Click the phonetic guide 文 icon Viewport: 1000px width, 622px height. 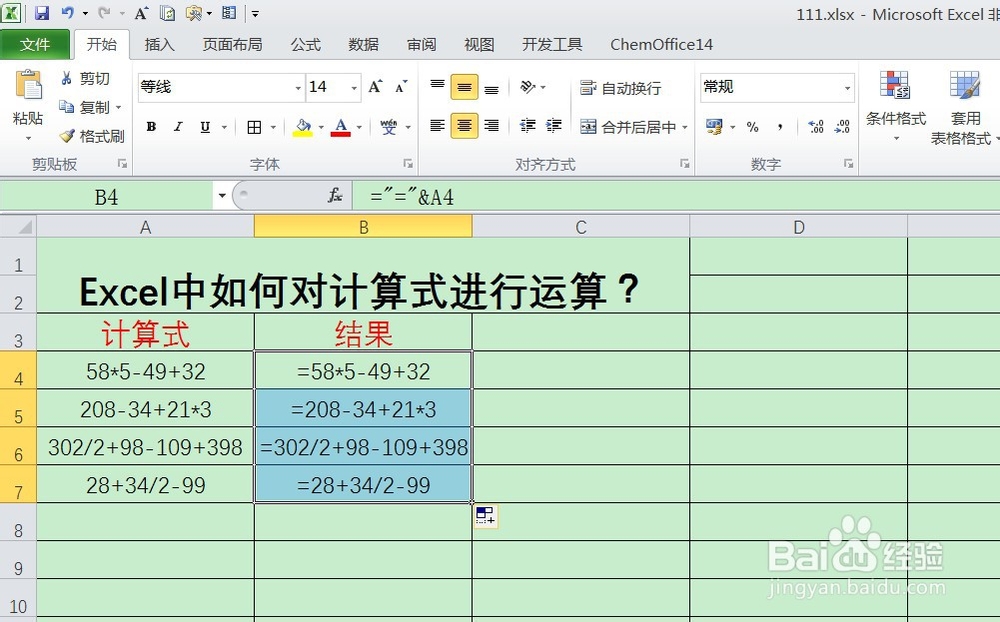pyautogui.click(x=388, y=127)
